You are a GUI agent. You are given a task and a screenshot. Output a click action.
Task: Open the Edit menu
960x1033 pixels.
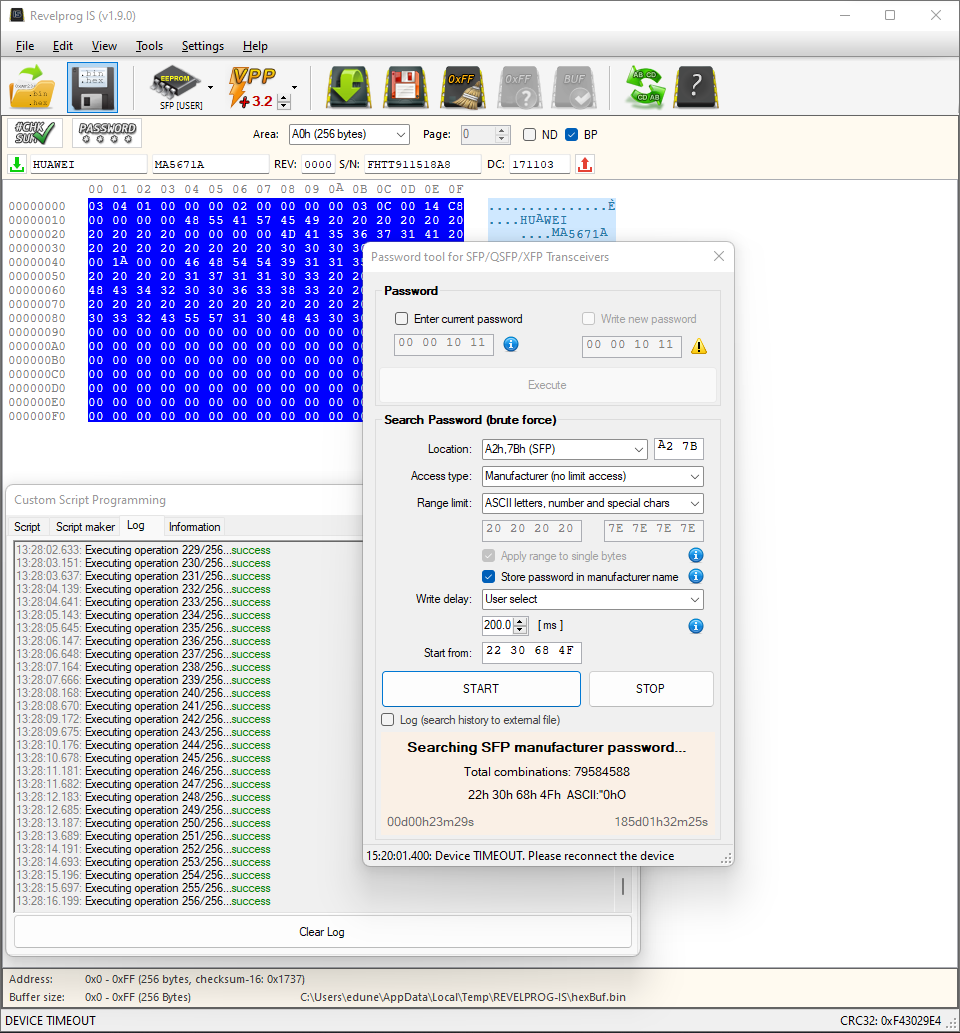point(63,46)
